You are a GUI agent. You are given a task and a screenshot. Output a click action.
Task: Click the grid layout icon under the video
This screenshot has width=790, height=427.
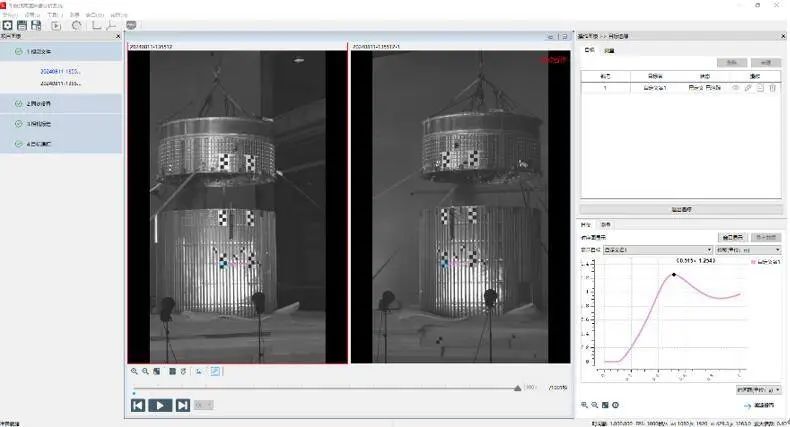[x=172, y=371]
